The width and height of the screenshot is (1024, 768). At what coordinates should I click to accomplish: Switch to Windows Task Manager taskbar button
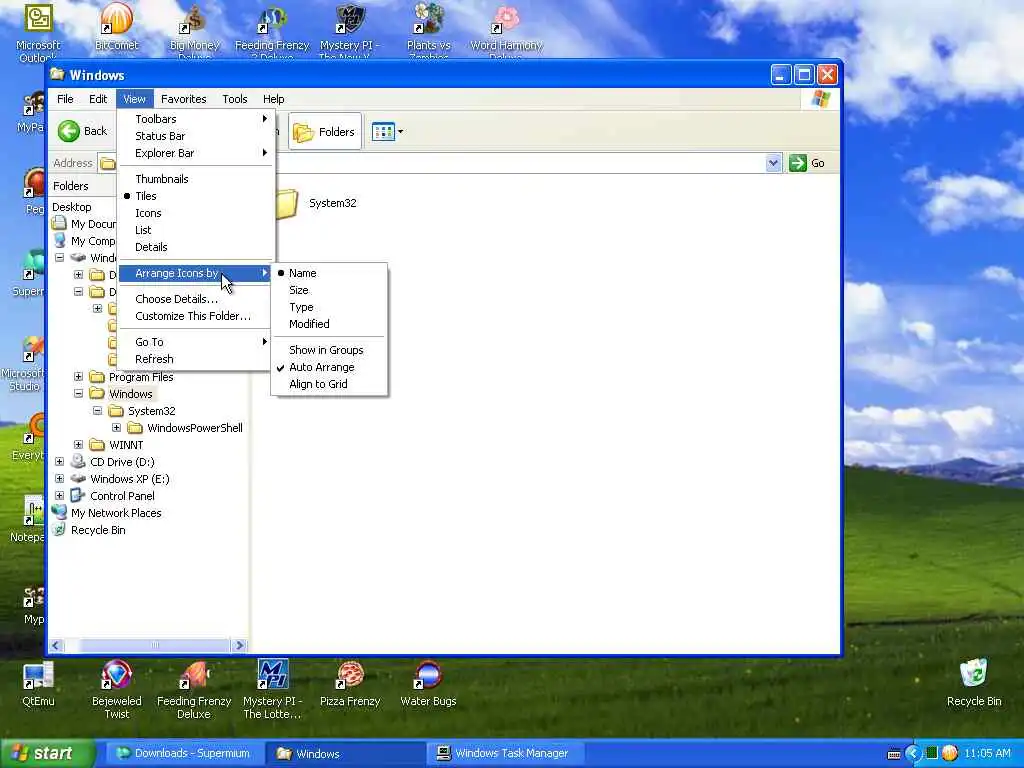(x=505, y=754)
